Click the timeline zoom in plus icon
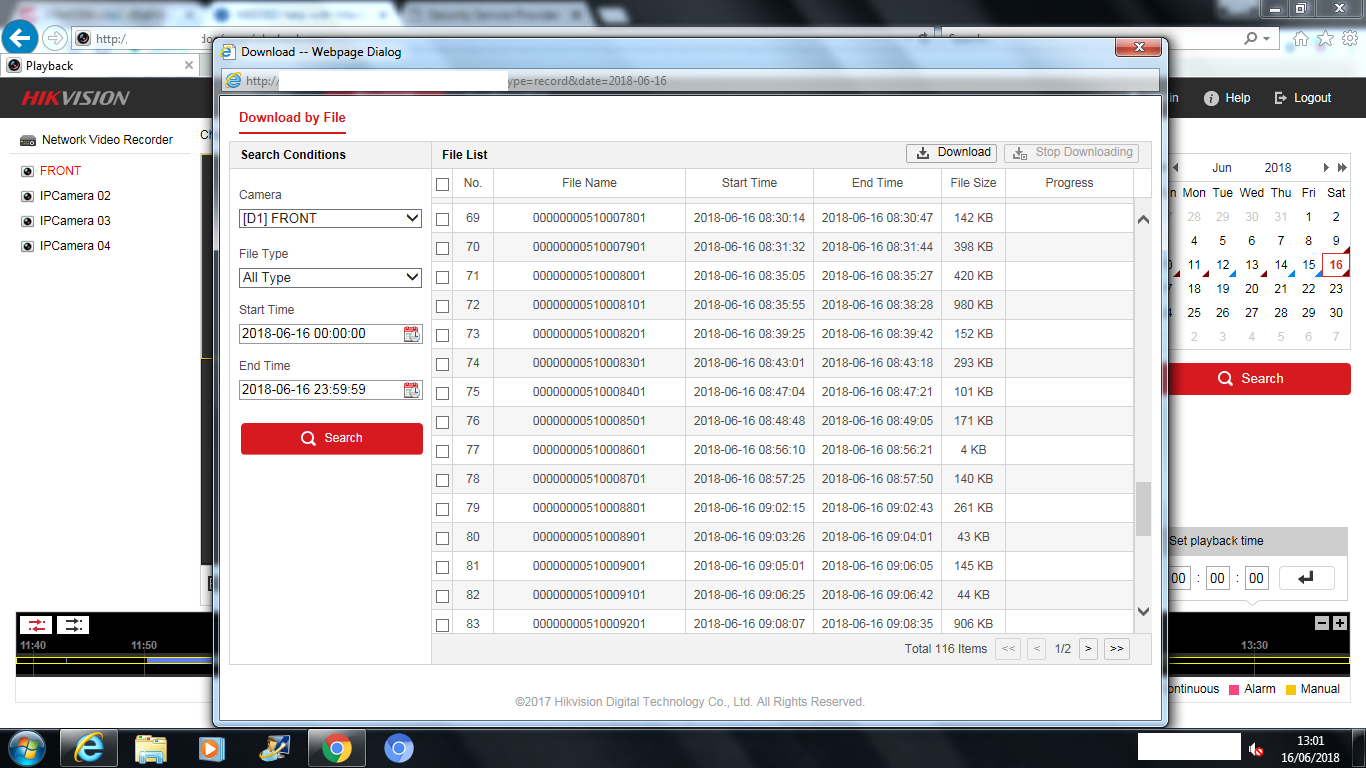 [1340, 623]
